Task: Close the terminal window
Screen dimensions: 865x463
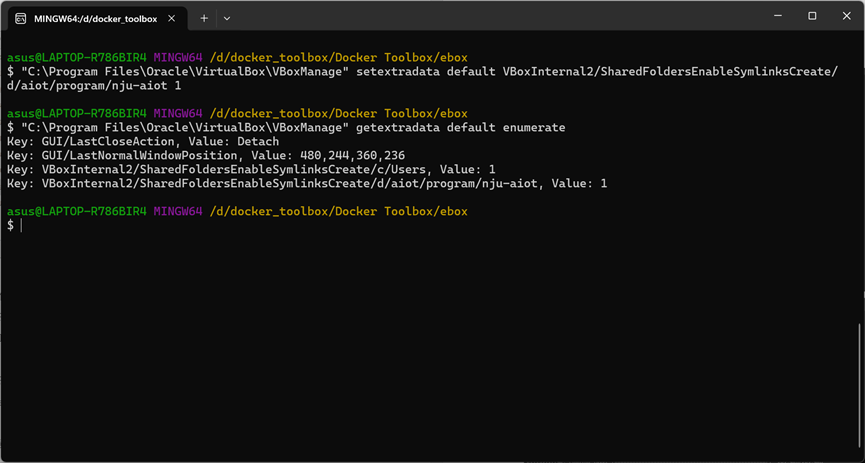Action: (x=846, y=16)
